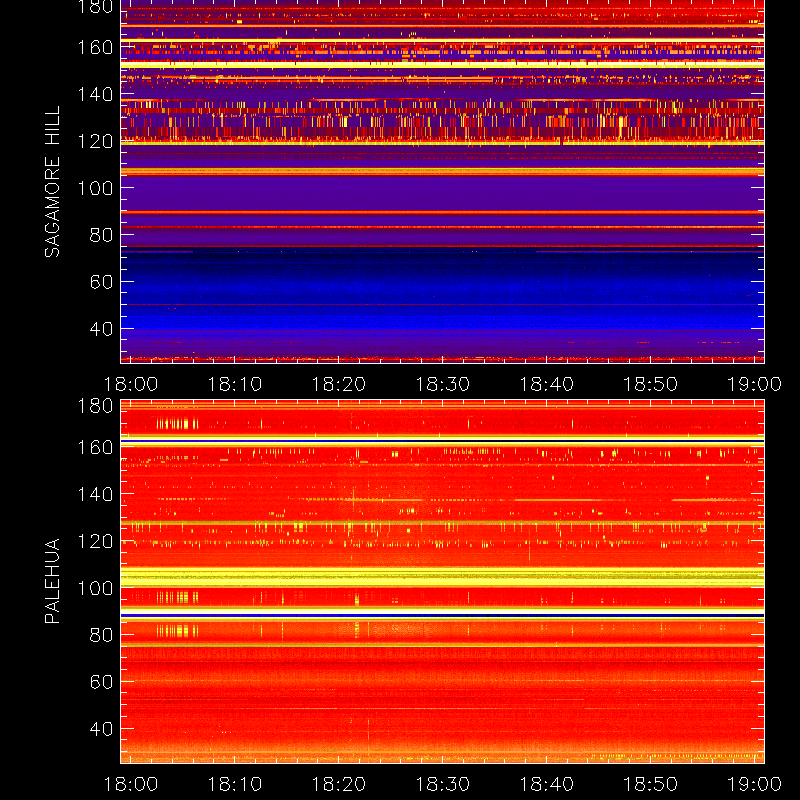Select the 40 tick label on the Sagamore Hill plot
The width and height of the screenshot is (800, 800).
pos(101,329)
